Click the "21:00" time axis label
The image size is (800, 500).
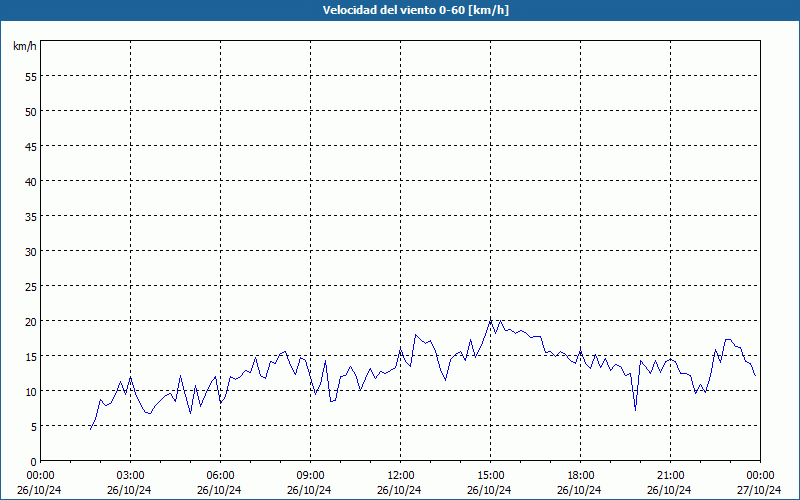click(x=670, y=476)
